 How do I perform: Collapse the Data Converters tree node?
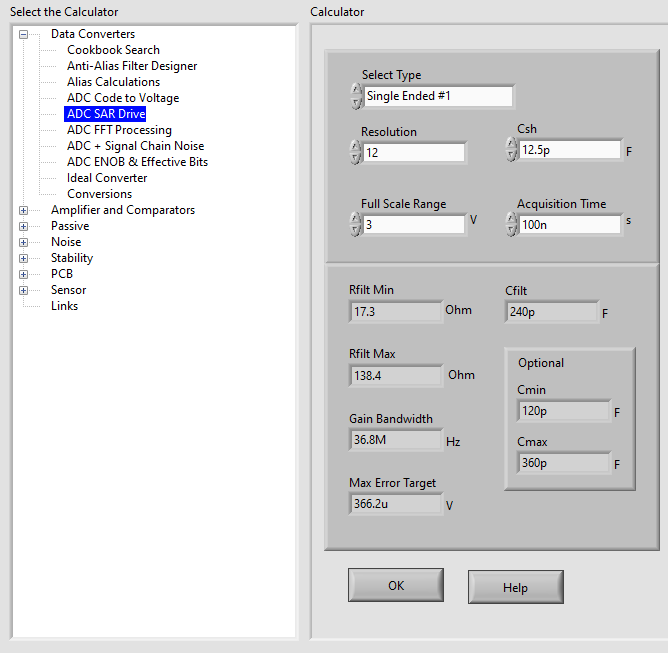(x=23, y=34)
